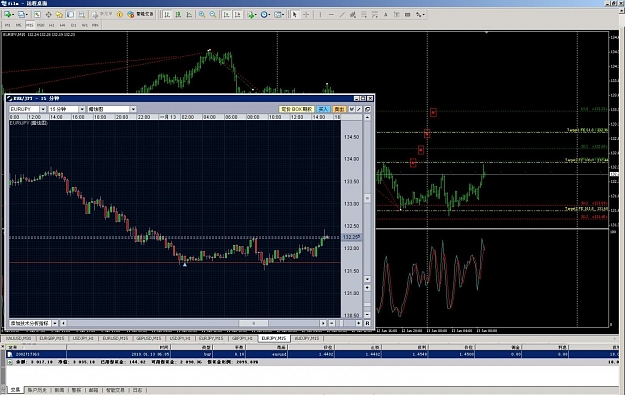Click the zoom in magnifier icon
The width and height of the screenshot is (625, 395).
202,14
